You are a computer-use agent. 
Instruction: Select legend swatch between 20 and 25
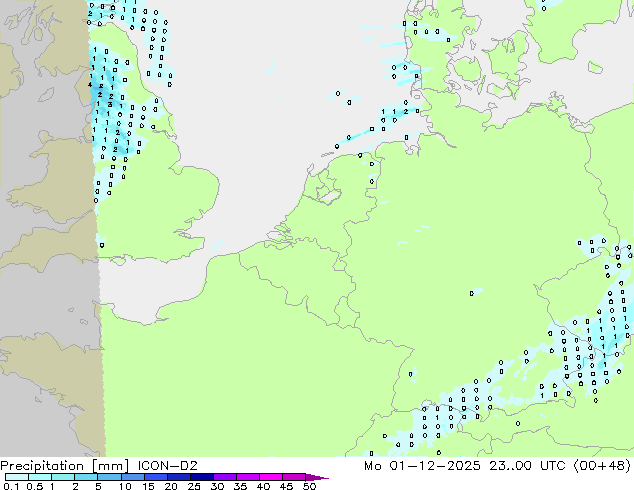point(178,477)
